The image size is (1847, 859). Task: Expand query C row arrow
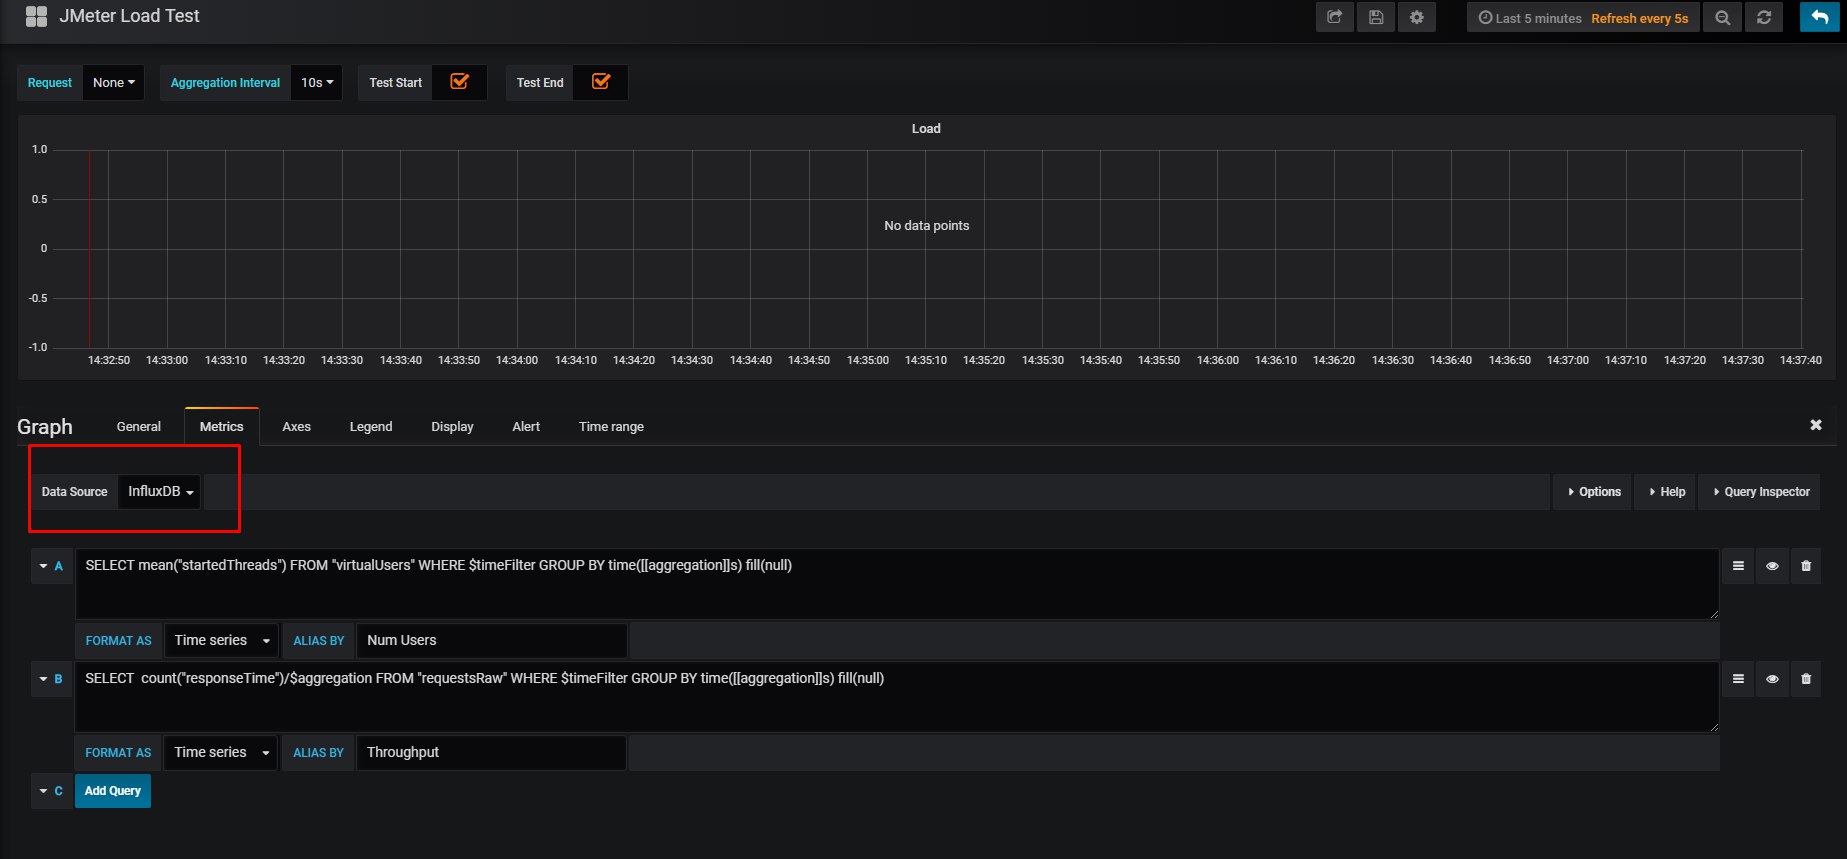point(43,791)
